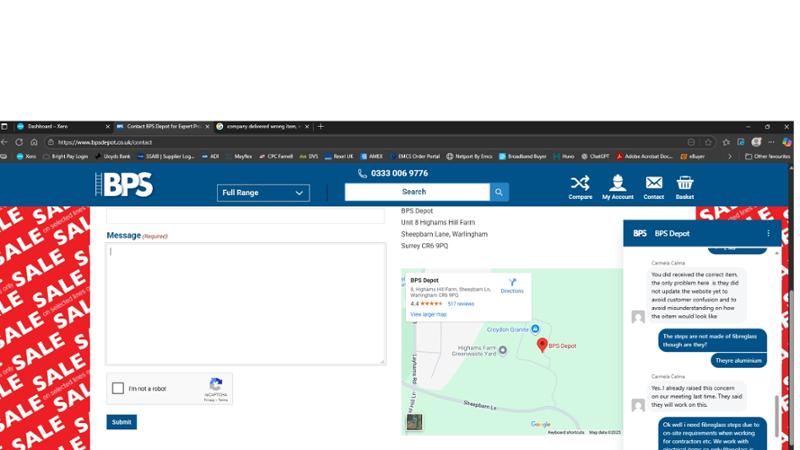Click the BPS logo in site header
The height and width of the screenshot is (450, 800).
click(x=124, y=184)
